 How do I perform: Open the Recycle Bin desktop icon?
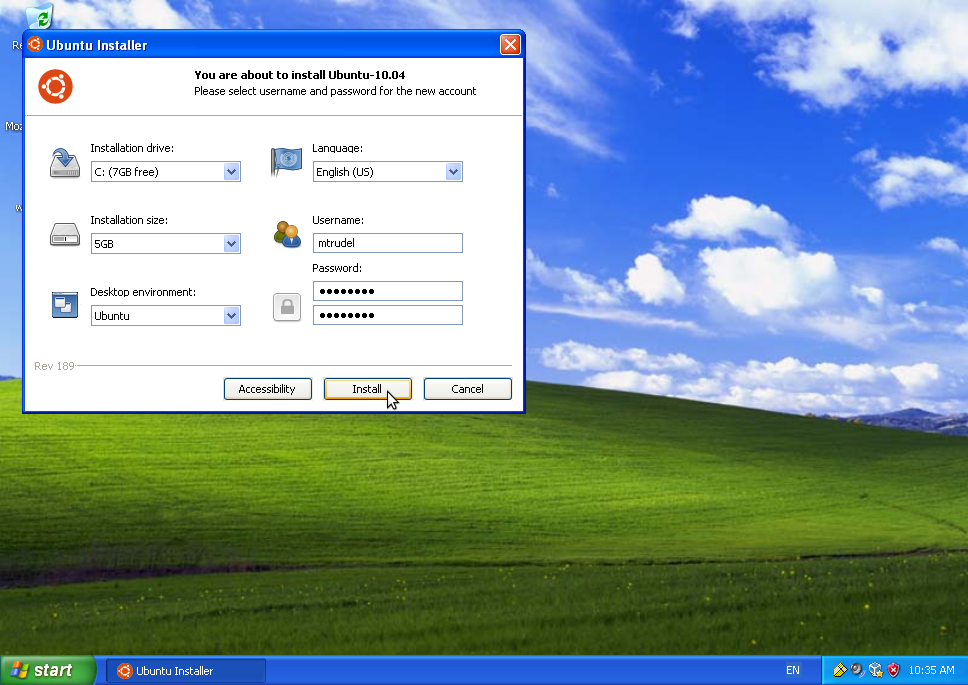point(41,16)
